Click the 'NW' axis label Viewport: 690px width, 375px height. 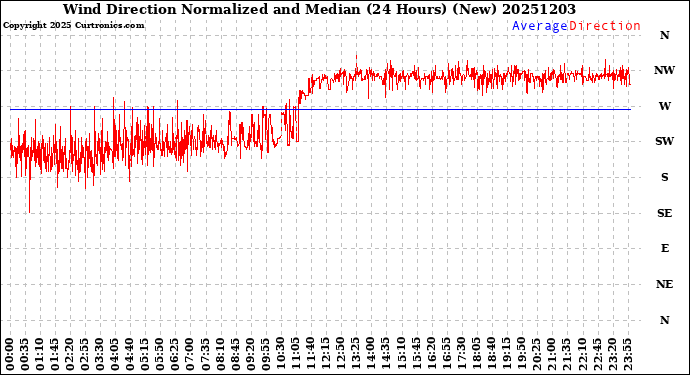pyautogui.click(x=664, y=70)
